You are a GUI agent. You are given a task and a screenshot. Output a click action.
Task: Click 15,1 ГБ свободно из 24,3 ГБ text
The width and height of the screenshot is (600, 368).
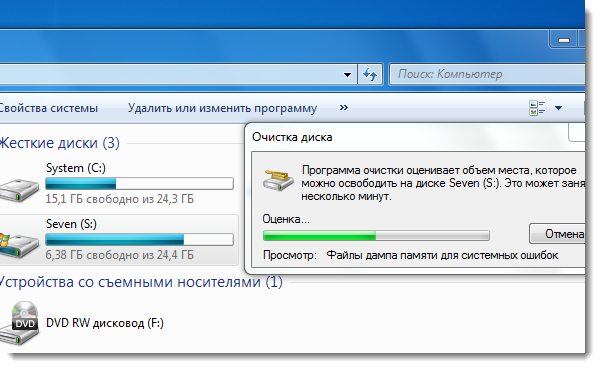coord(120,199)
